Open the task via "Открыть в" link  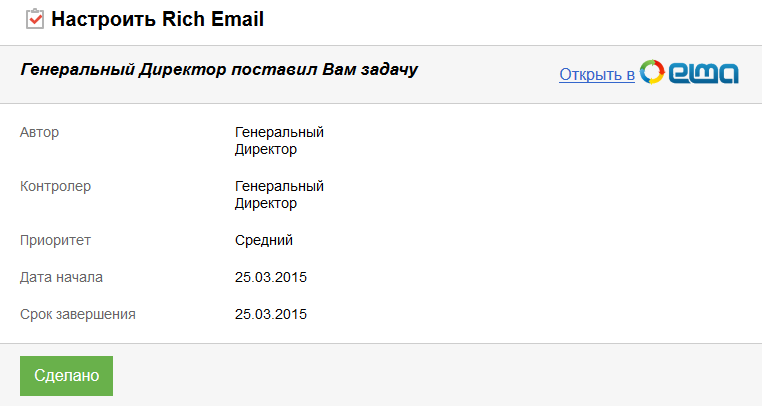coord(597,74)
